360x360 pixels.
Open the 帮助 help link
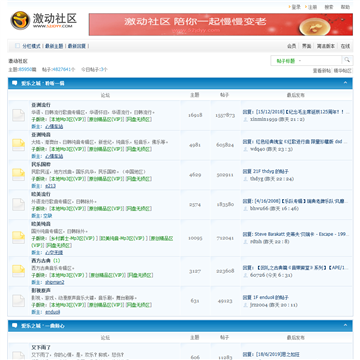coord(345,7)
